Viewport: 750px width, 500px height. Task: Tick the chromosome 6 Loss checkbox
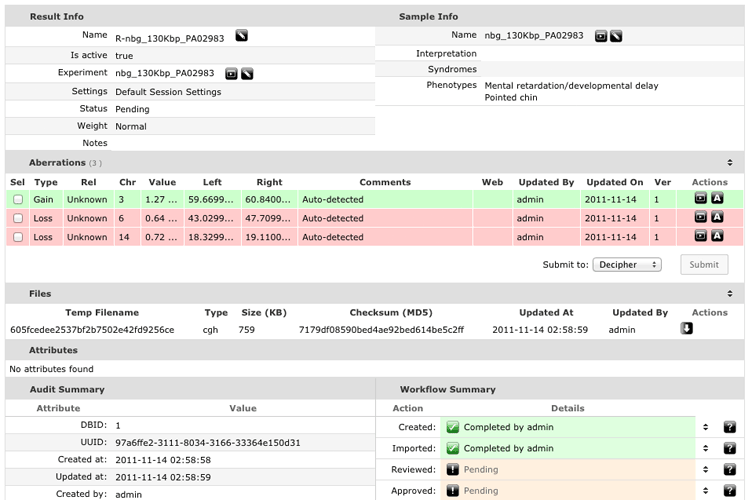tap(17, 218)
